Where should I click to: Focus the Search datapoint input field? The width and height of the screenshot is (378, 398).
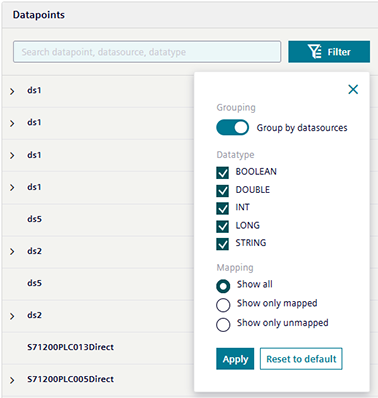coord(147,52)
